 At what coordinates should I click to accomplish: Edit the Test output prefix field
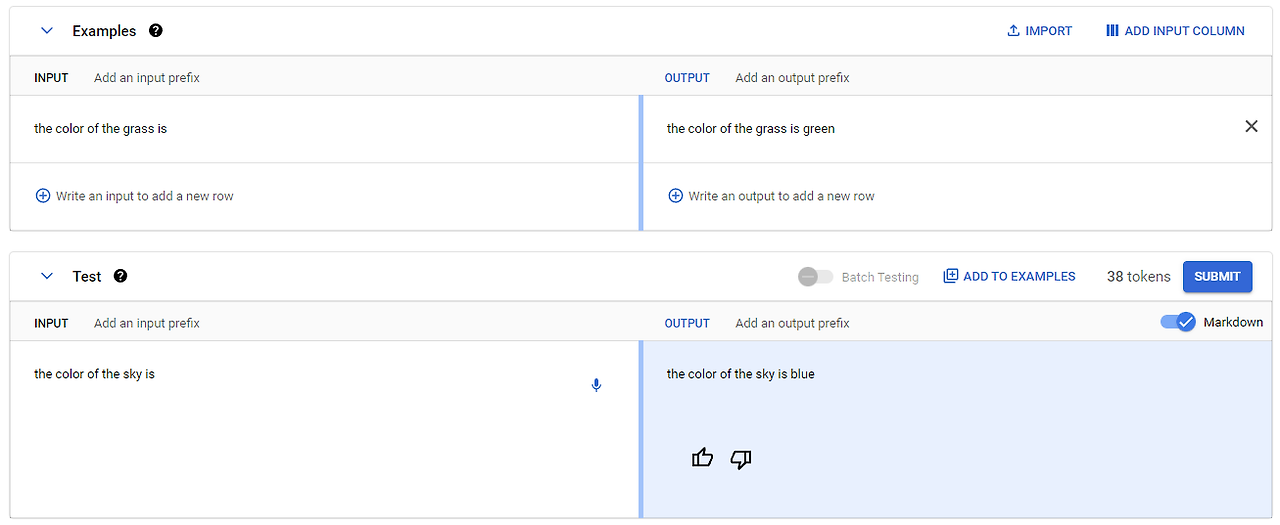coord(792,323)
